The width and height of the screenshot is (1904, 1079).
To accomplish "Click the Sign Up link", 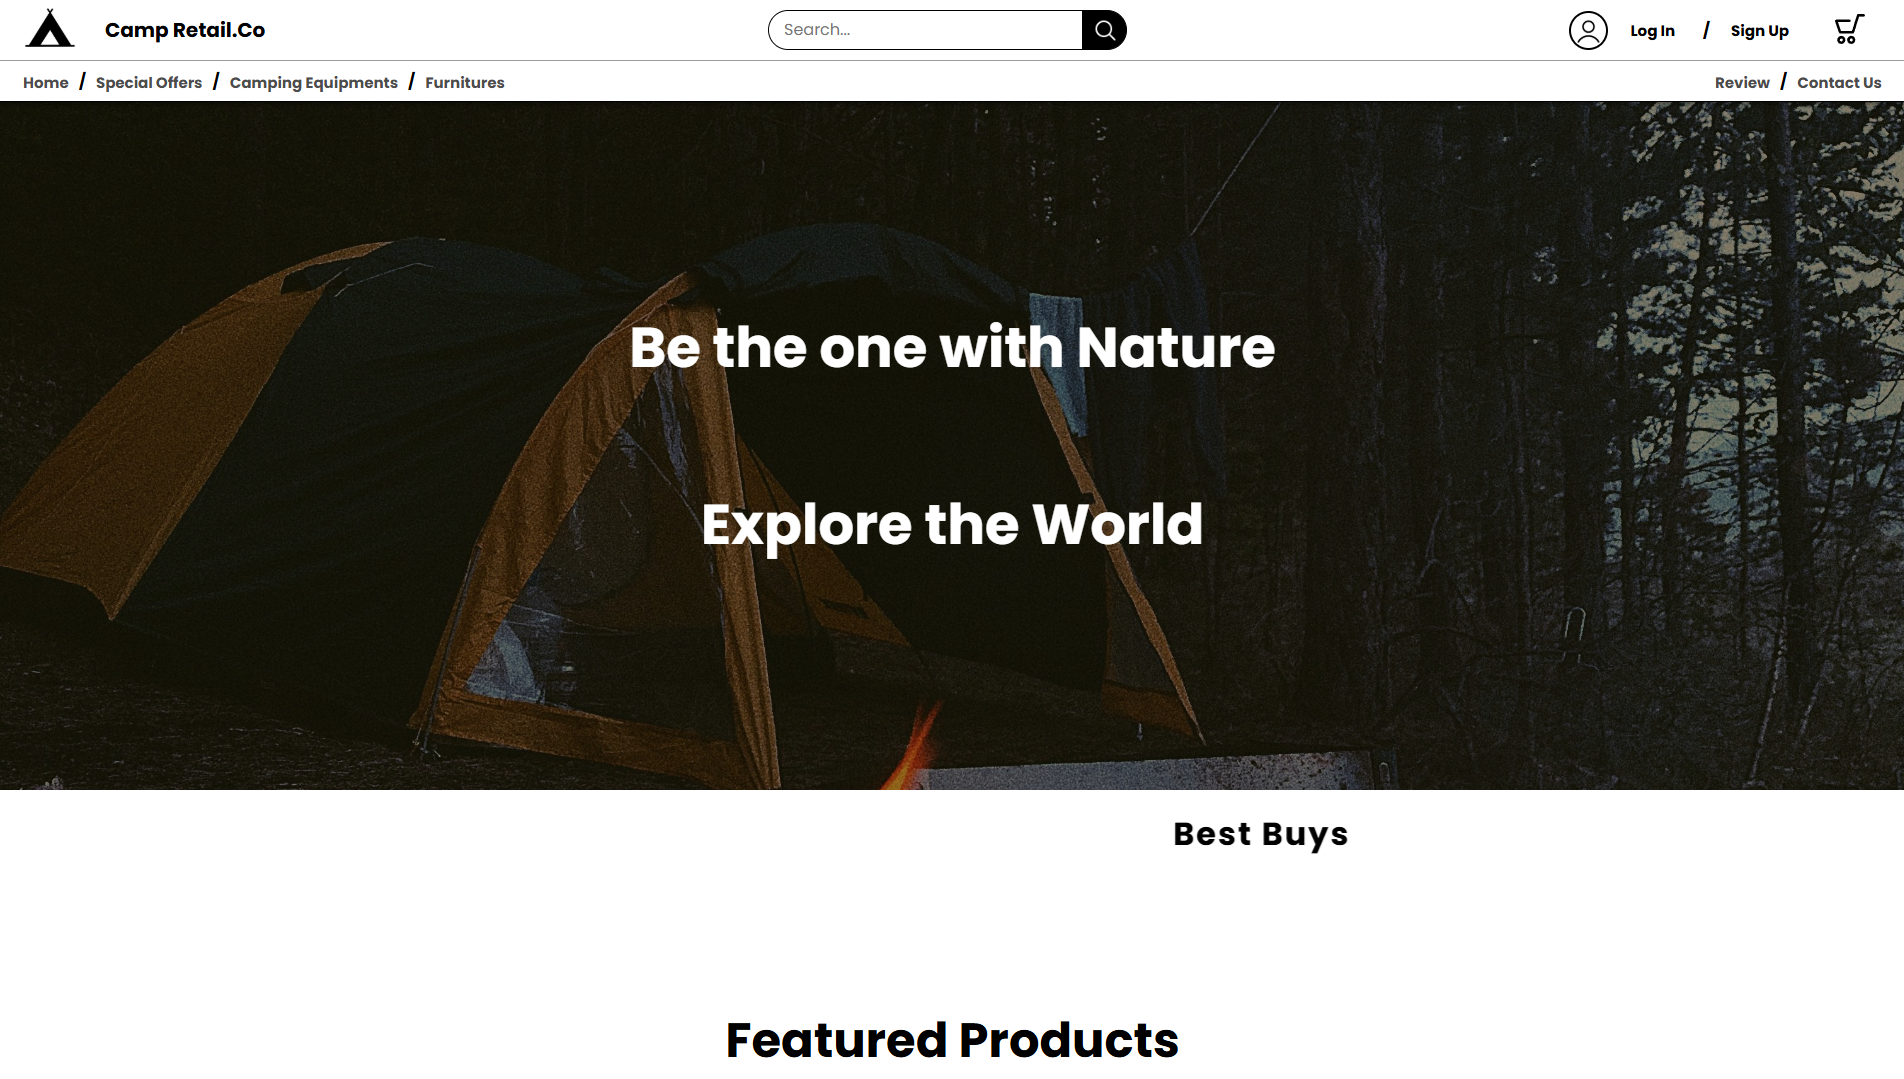I will 1759,31.
